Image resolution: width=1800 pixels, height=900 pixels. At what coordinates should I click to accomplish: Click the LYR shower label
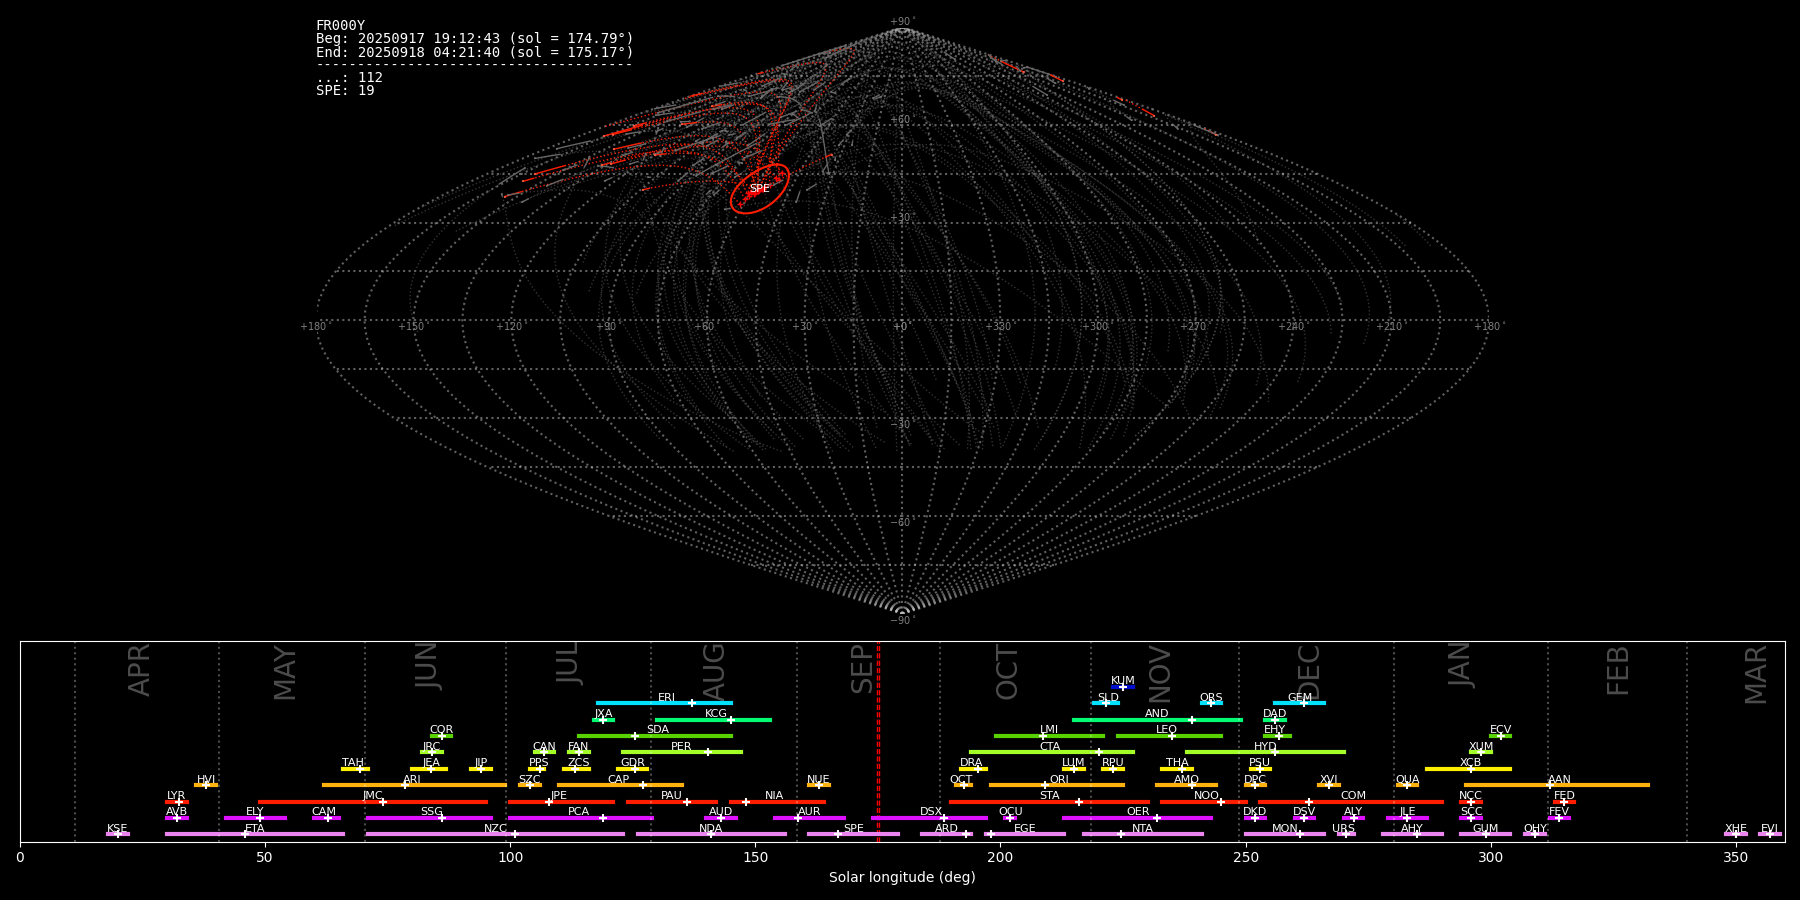(176, 796)
